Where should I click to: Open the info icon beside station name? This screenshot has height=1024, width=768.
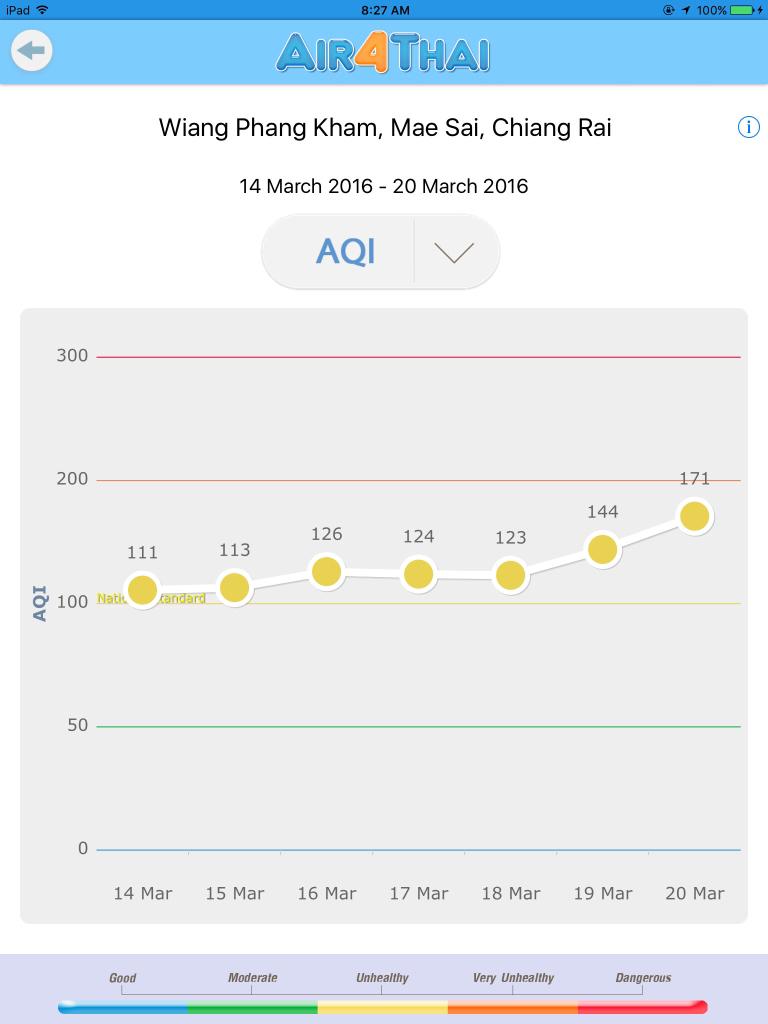tap(748, 127)
